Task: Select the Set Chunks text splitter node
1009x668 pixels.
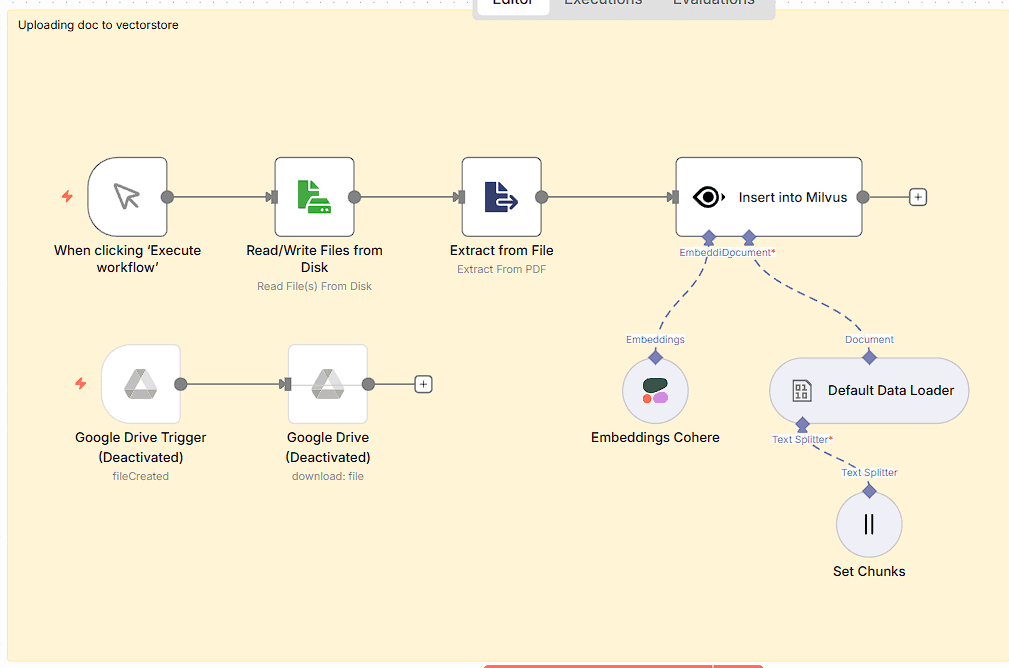Action: [x=869, y=524]
